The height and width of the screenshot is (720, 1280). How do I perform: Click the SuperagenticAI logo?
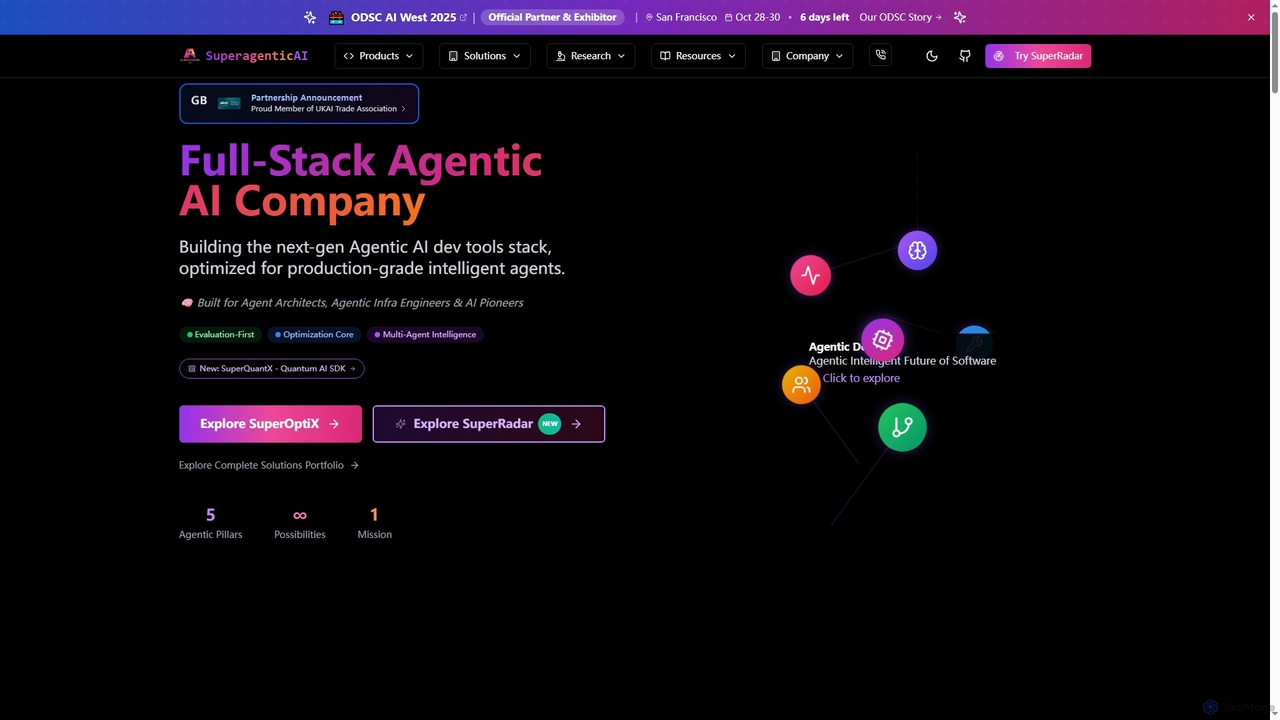pos(244,56)
